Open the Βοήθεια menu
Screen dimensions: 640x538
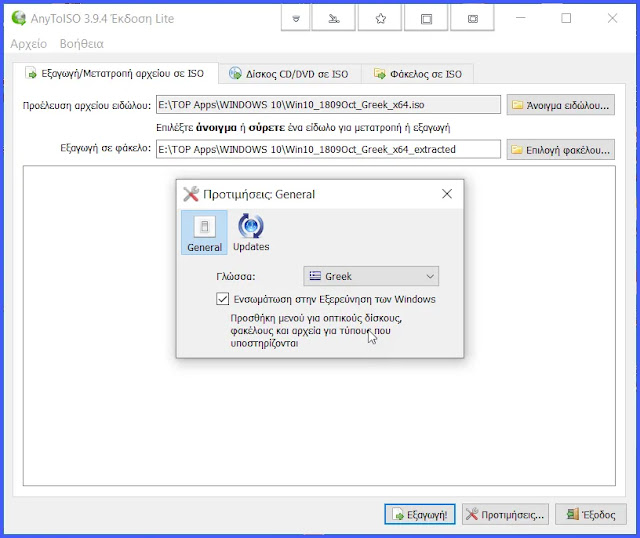(82, 44)
